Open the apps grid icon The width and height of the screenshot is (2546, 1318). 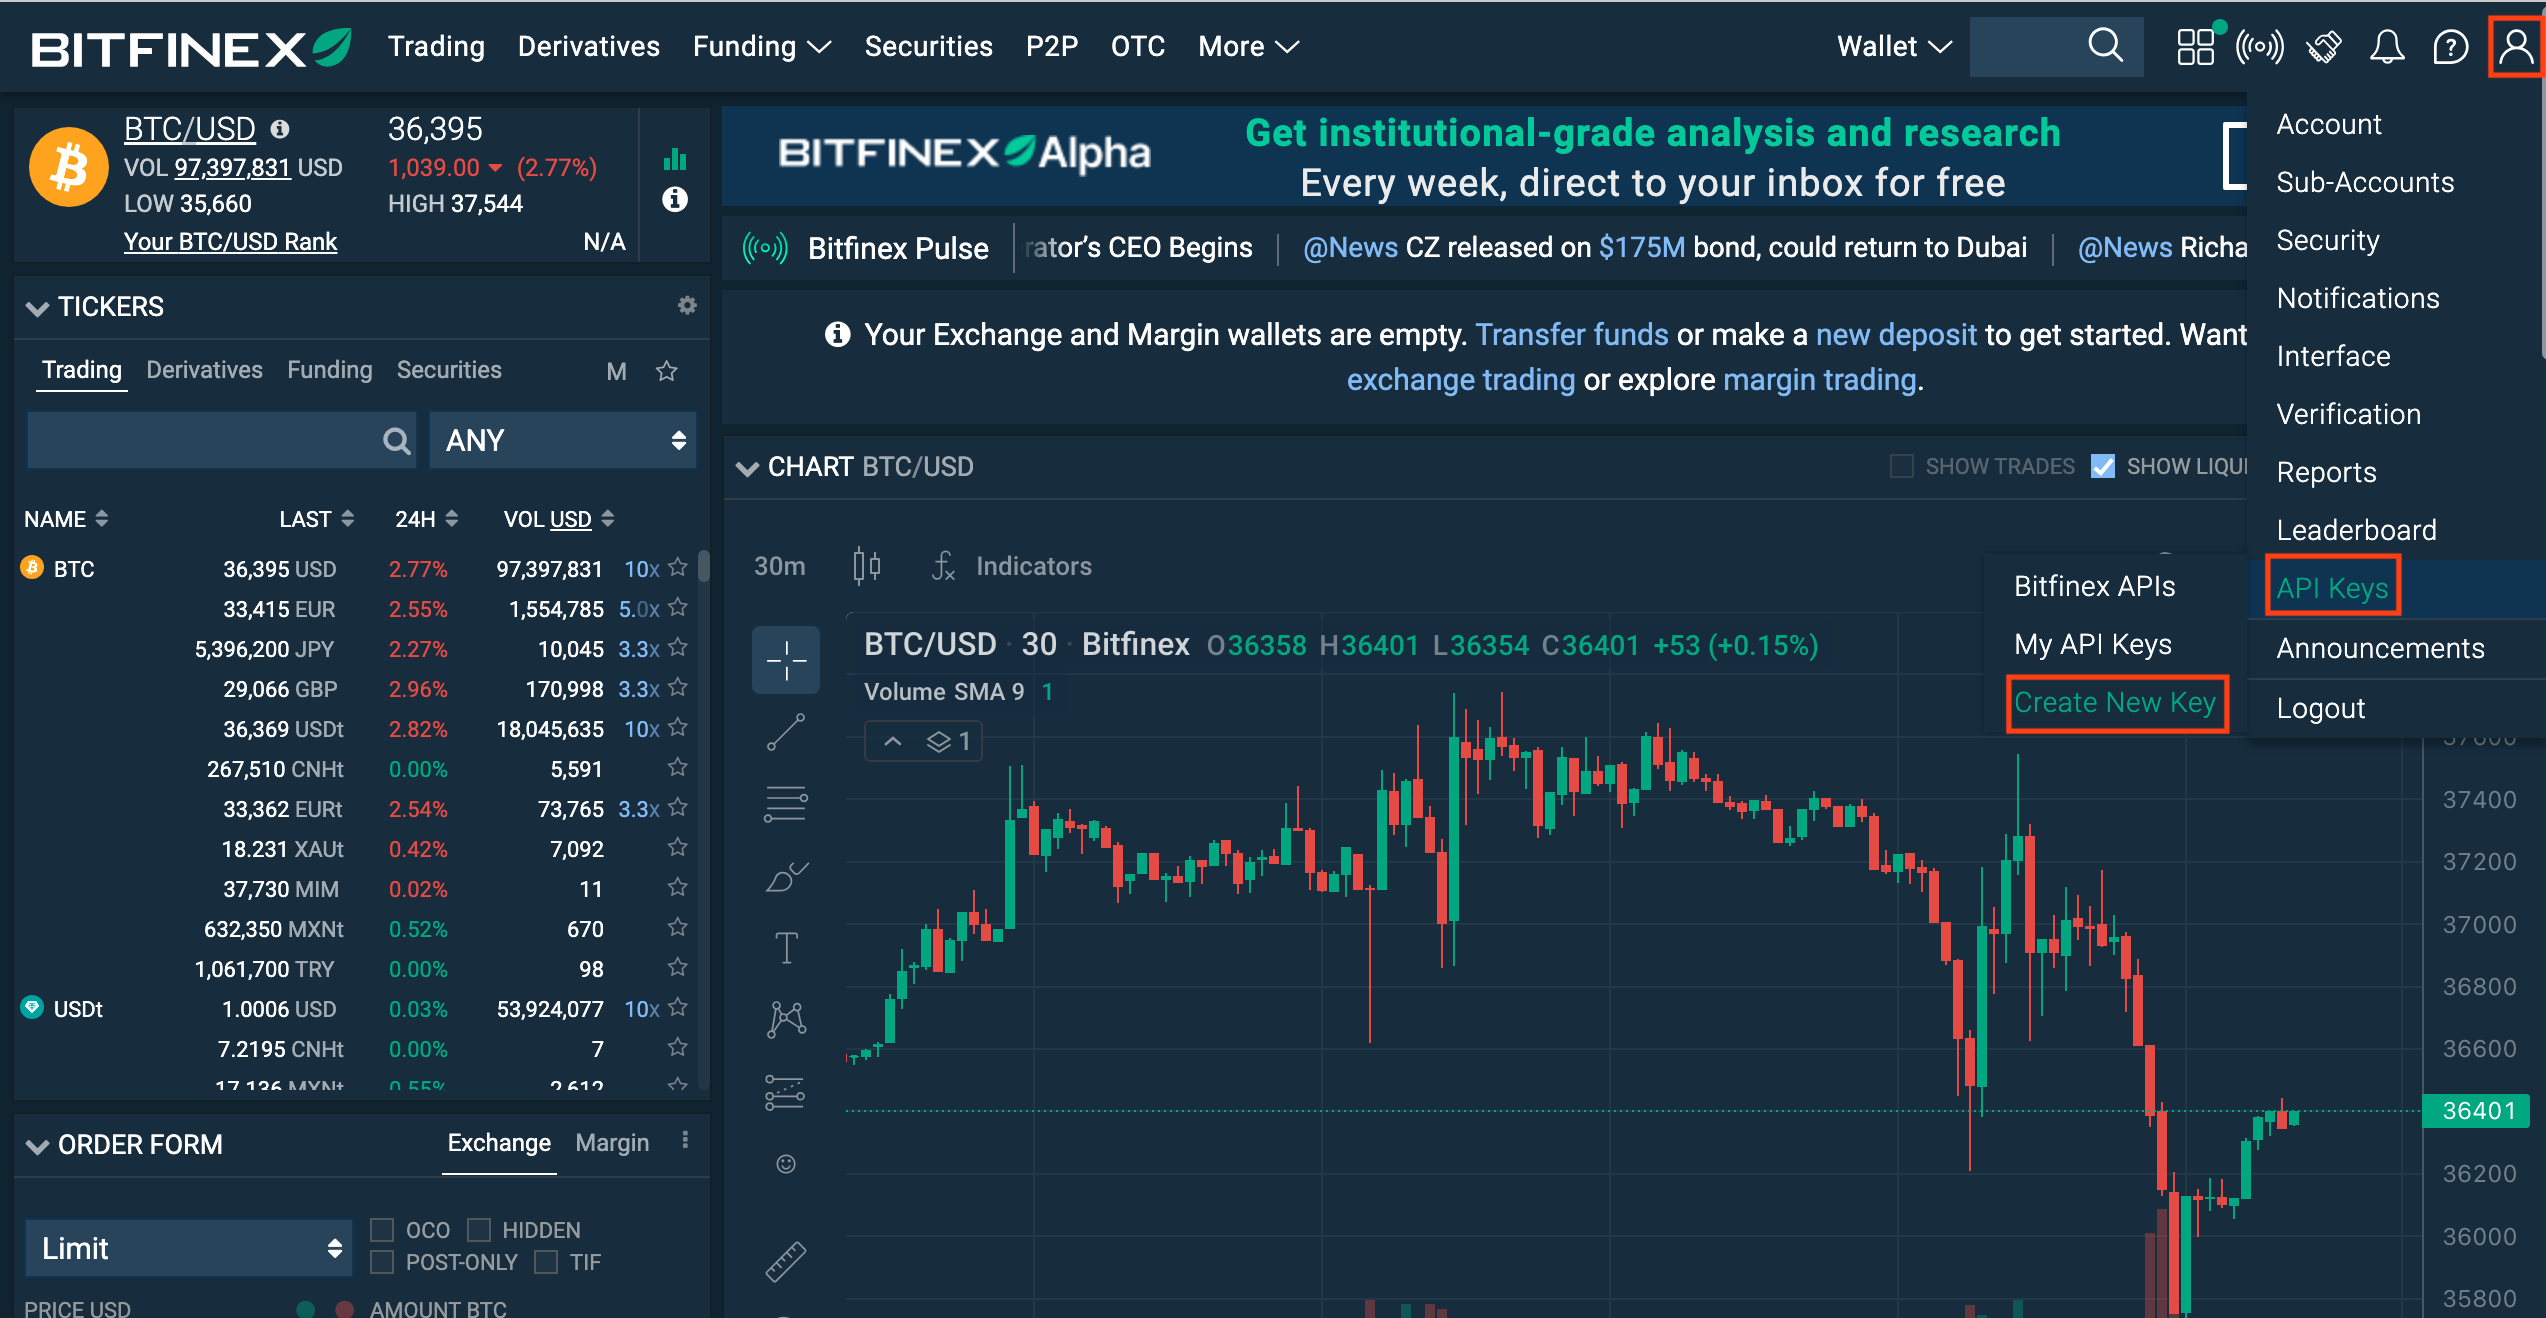[2196, 46]
